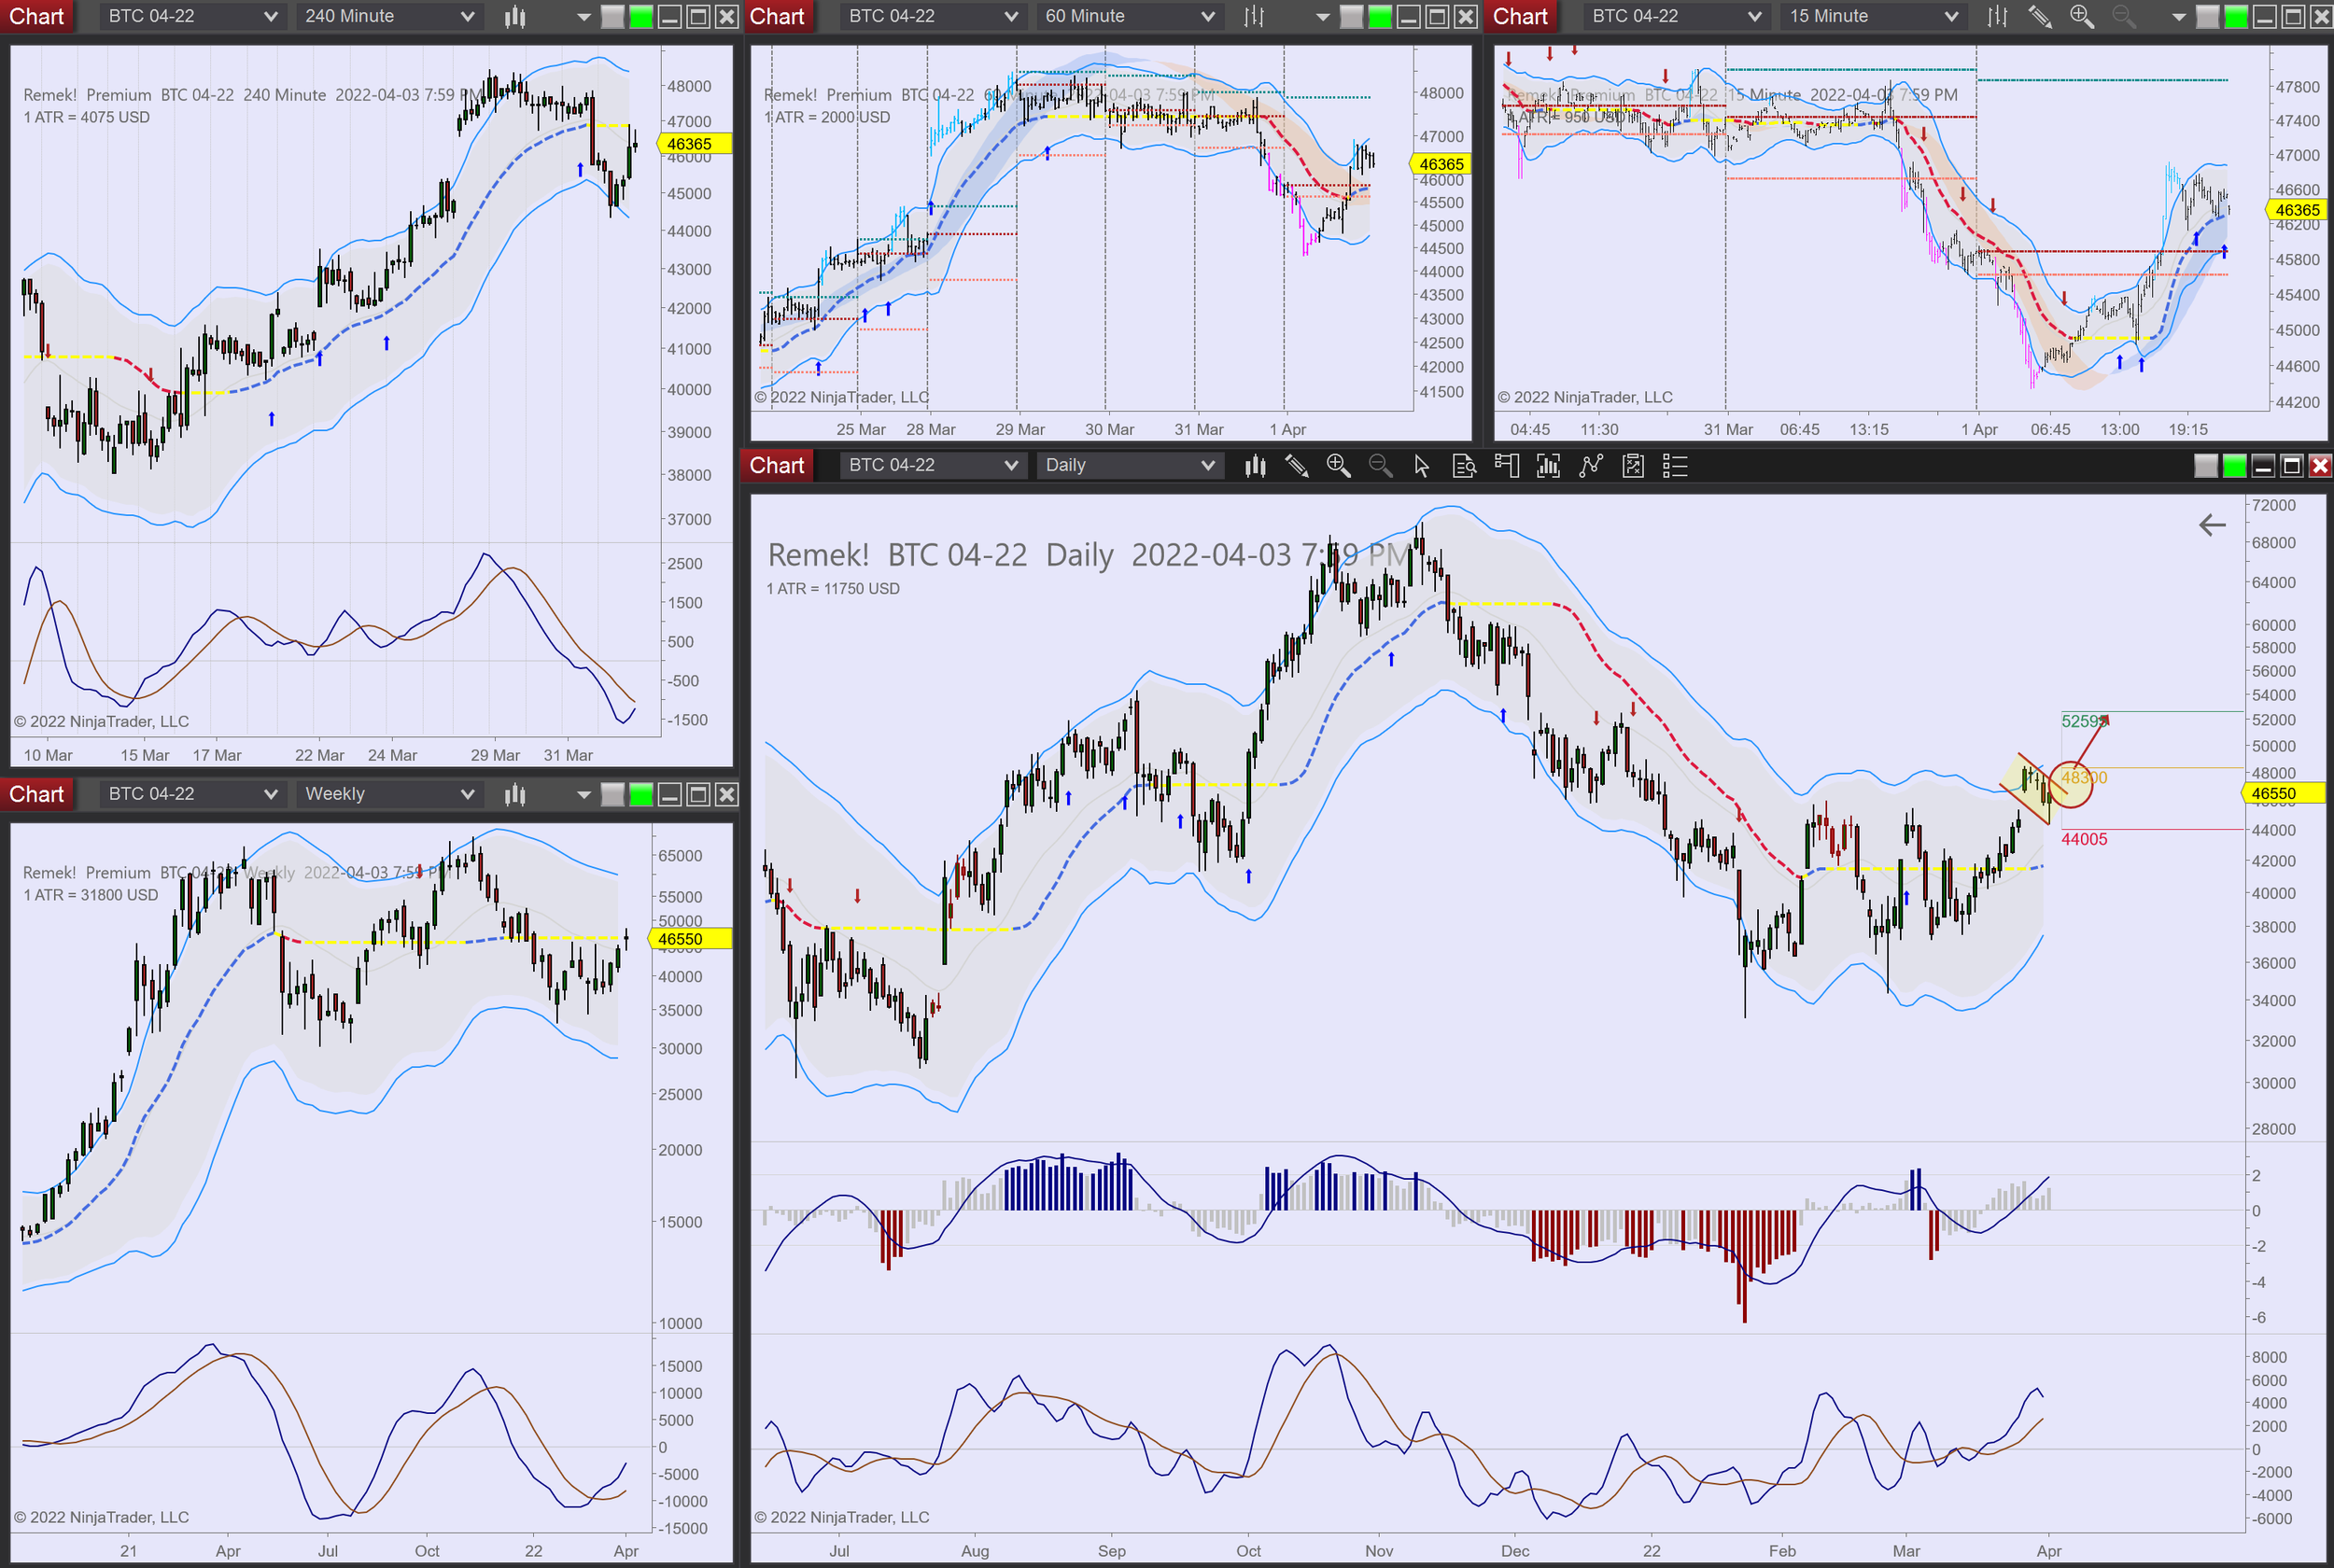Select drawing tools pencil in Daily chart
Screen dimensions: 2334x1568
[x=1297, y=466]
